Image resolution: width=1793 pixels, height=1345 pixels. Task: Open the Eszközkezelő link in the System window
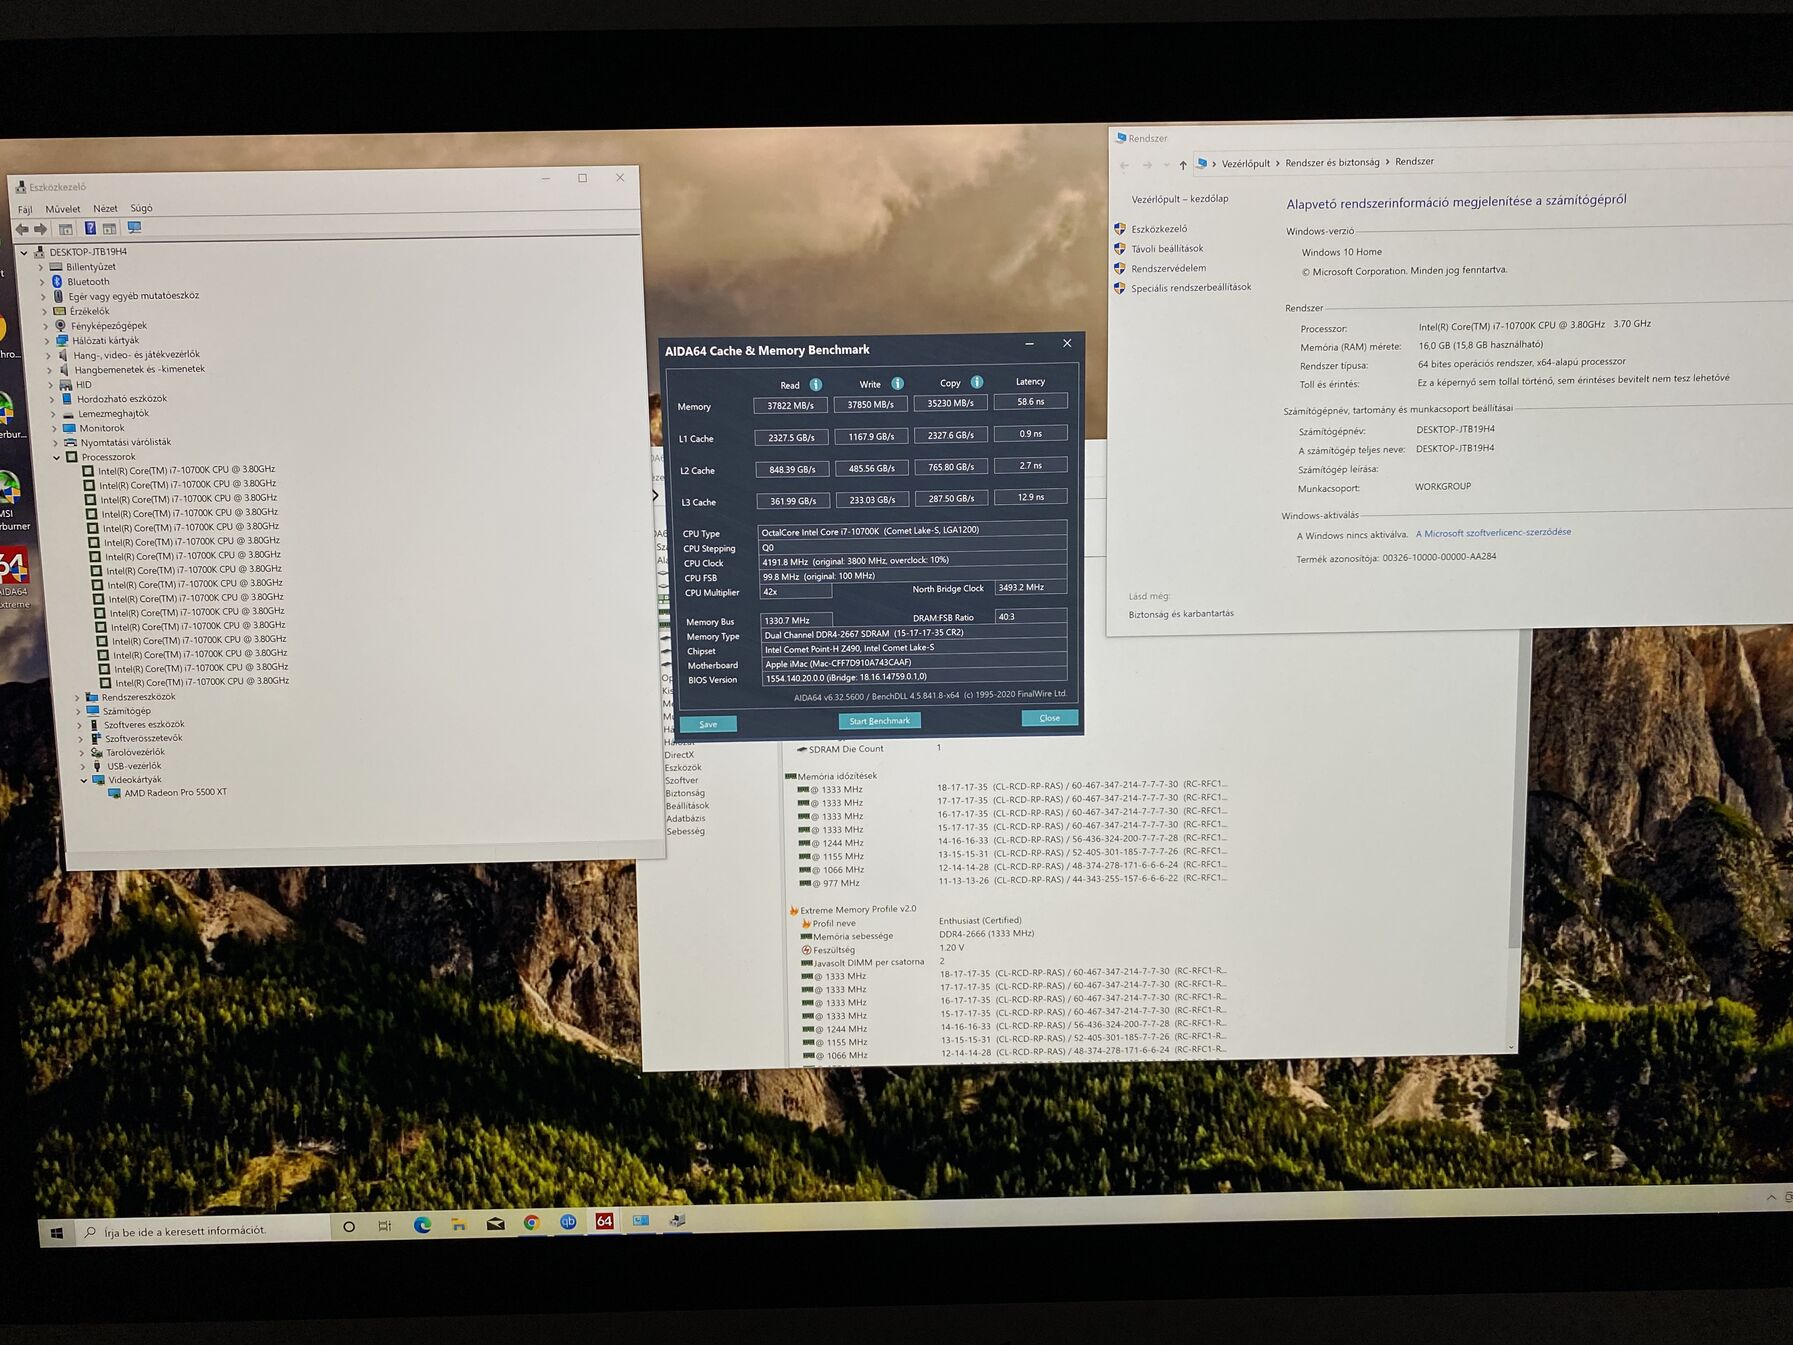pos(1159,229)
